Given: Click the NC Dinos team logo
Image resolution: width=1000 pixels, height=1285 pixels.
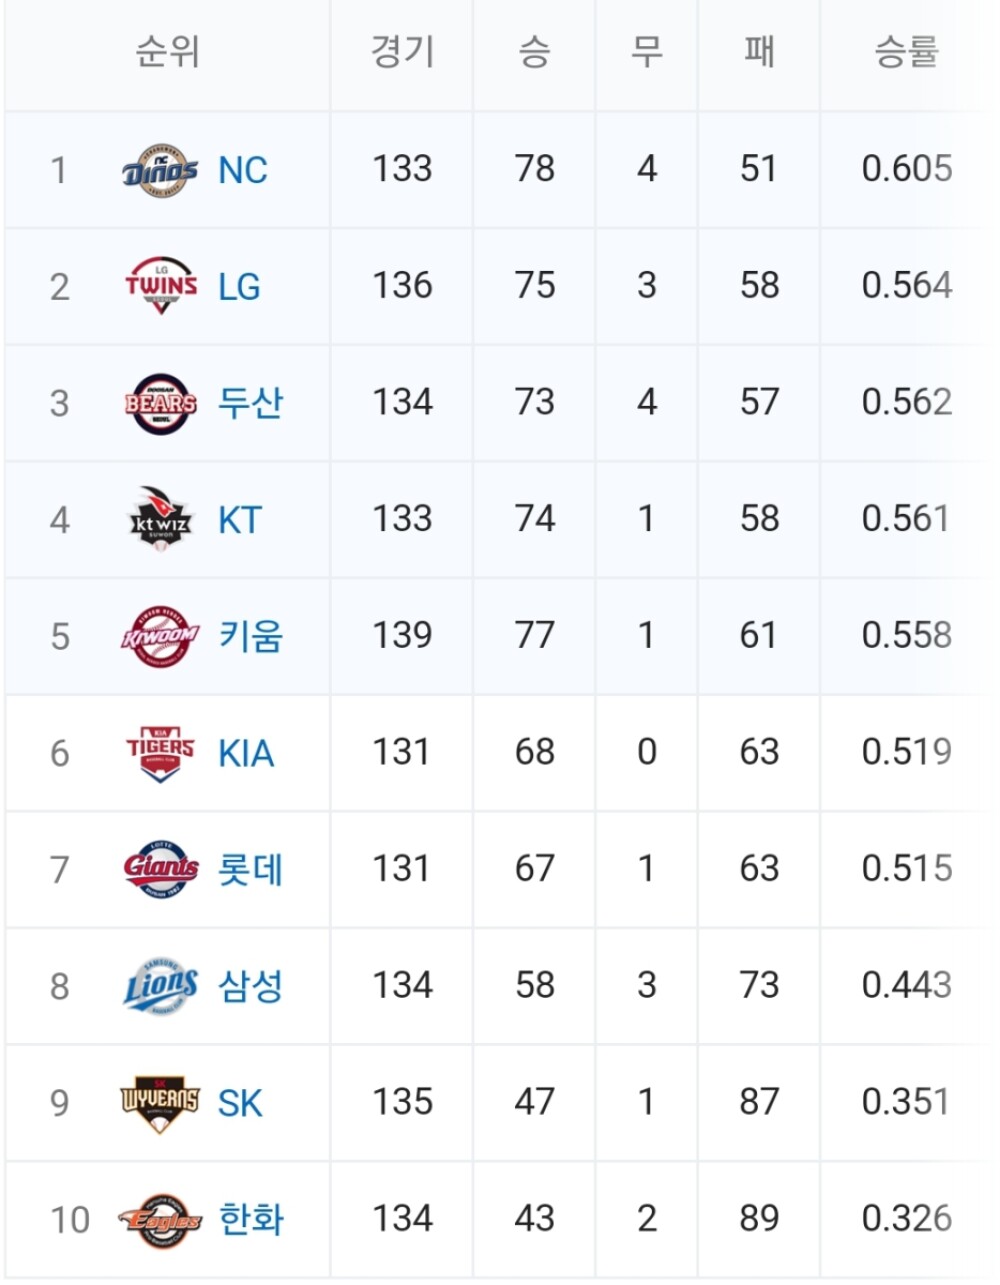Looking at the screenshot, I should 160,171.
